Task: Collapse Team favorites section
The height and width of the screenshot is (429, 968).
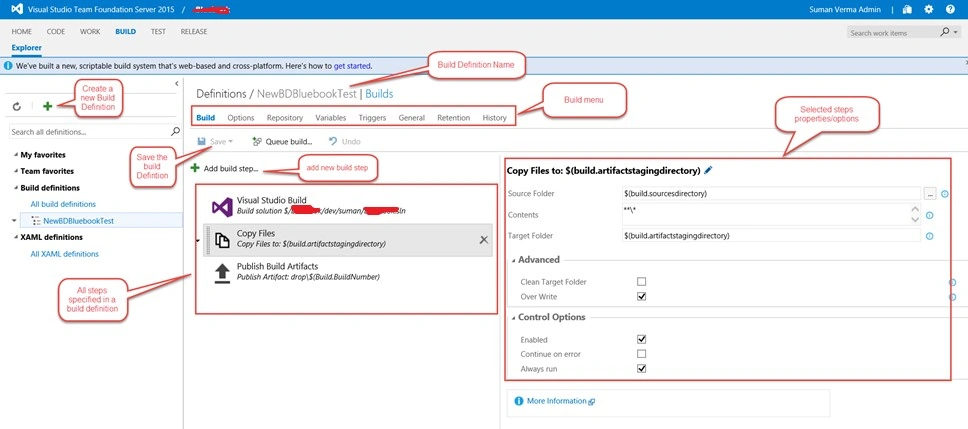Action: click(x=15, y=171)
